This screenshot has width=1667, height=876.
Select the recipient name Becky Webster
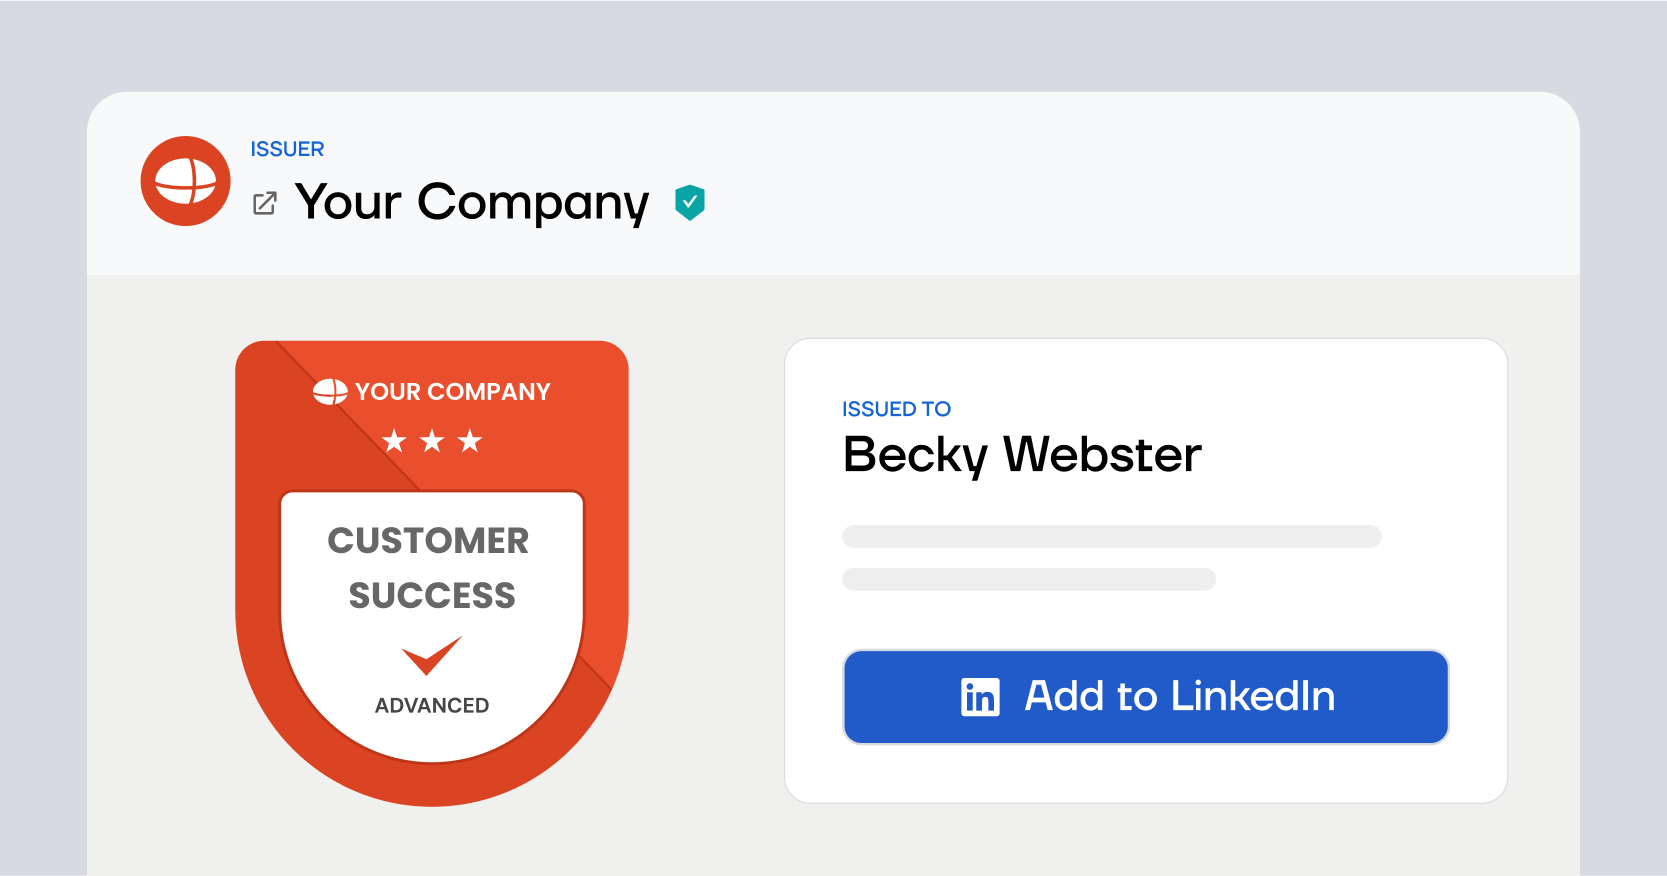[x=1022, y=455]
